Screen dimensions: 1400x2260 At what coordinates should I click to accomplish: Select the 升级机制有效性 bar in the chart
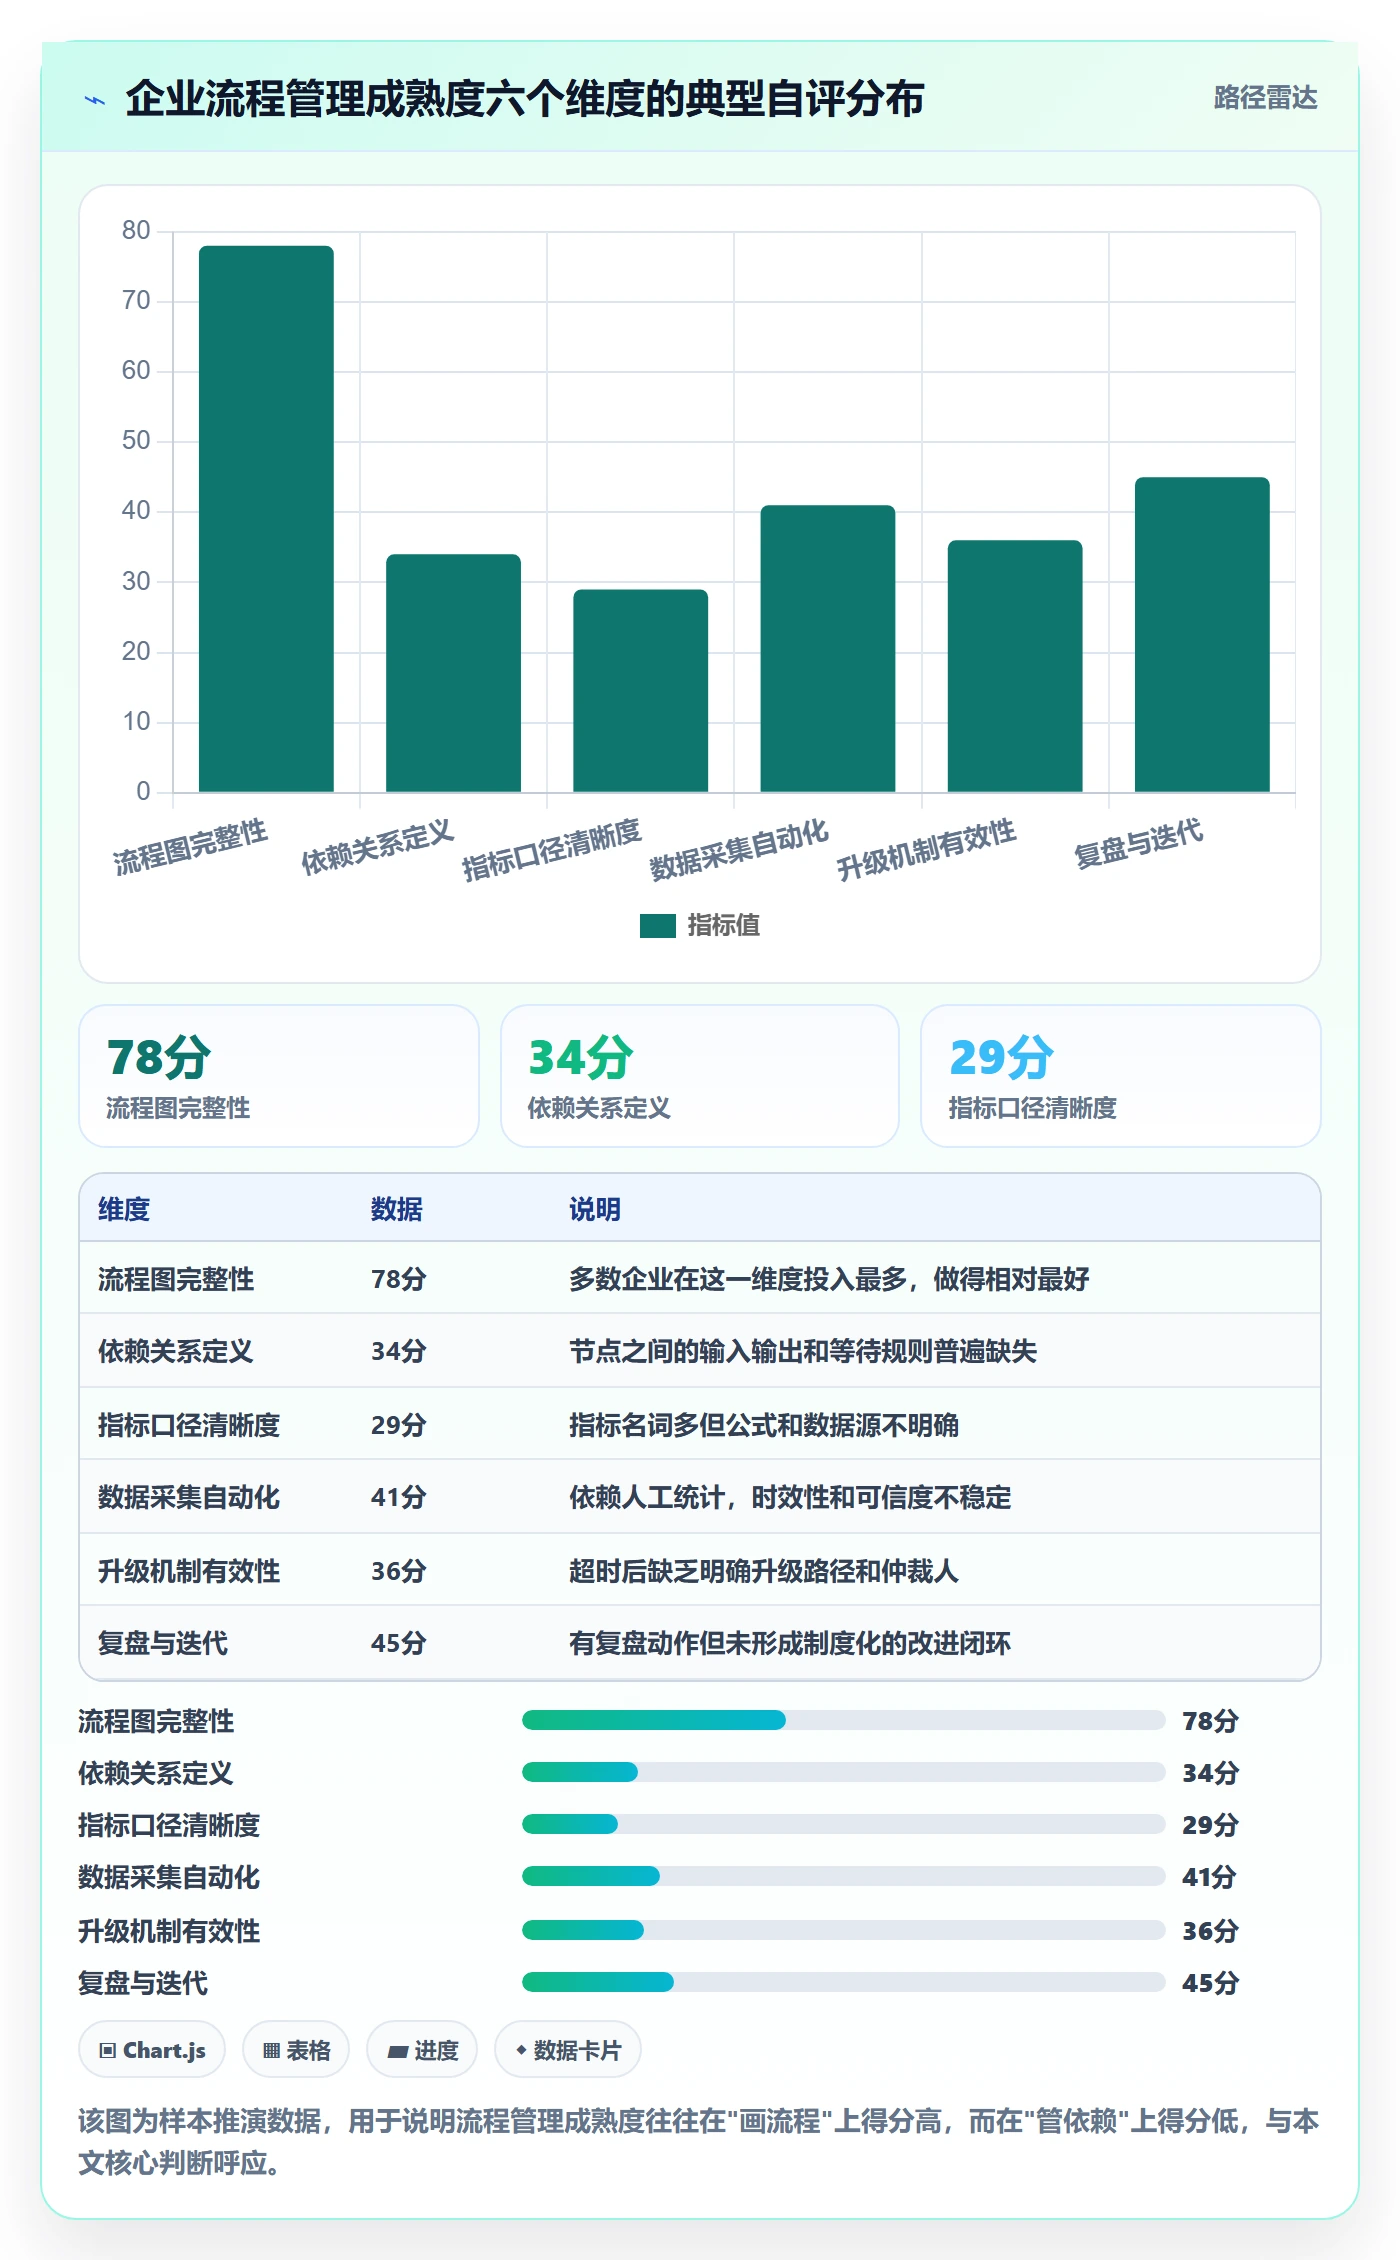(1015, 666)
